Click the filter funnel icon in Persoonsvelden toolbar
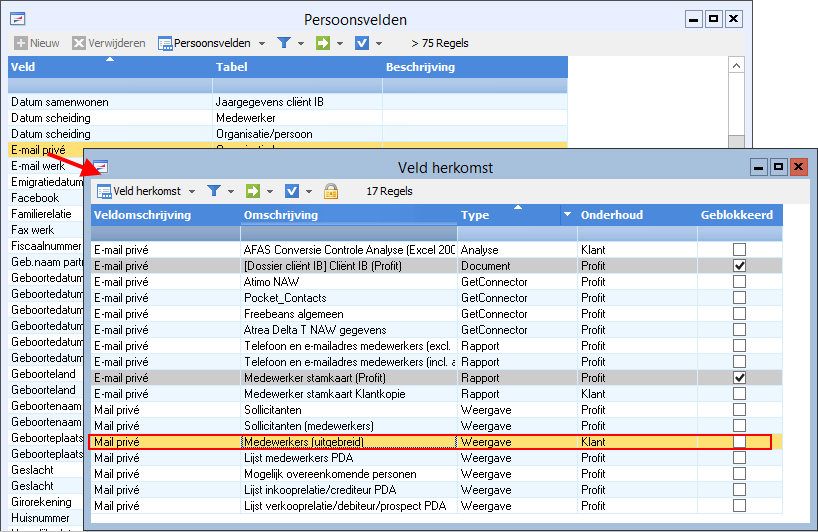This screenshot has height=532, width=818. click(x=284, y=43)
